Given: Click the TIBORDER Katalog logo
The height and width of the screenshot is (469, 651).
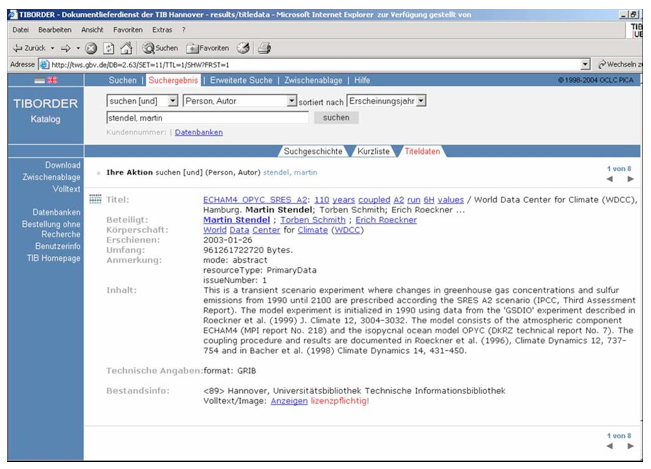Looking at the screenshot, I should coord(45,110).
